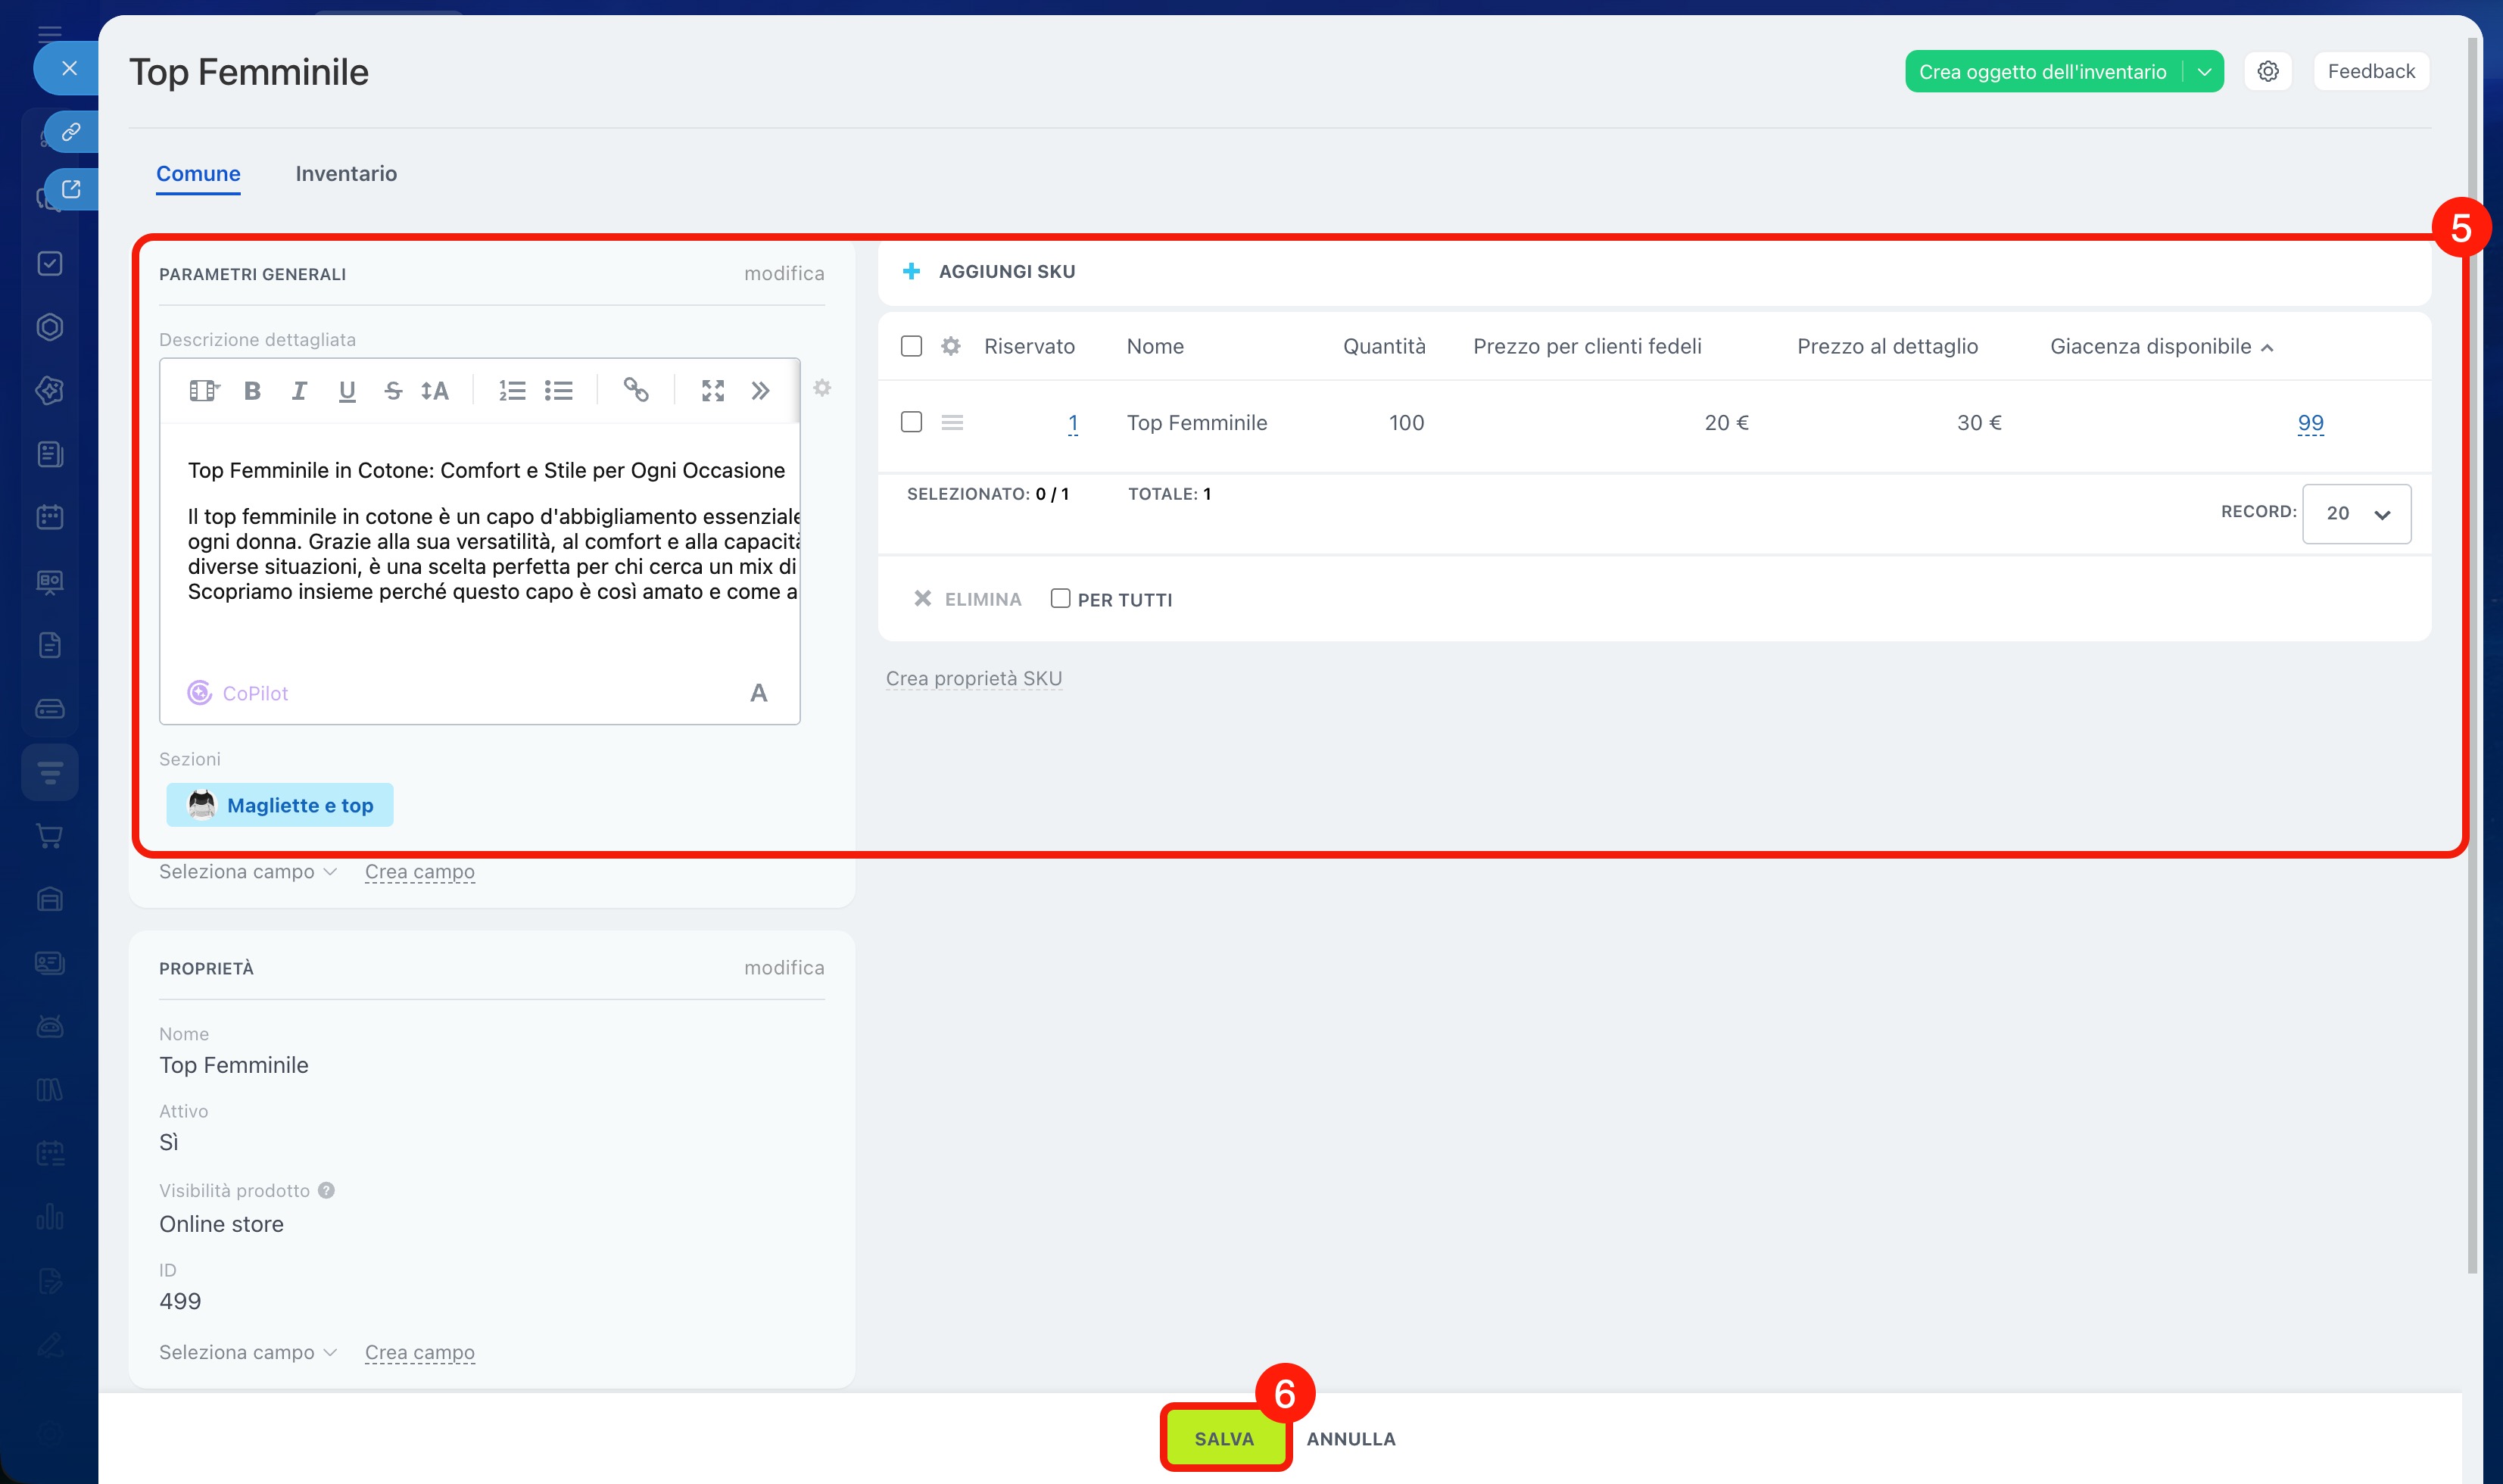This screenshot has height=1484, width=2503.
Task: Launch CoPilot in the description editor
Action: (x=238, y=693)
